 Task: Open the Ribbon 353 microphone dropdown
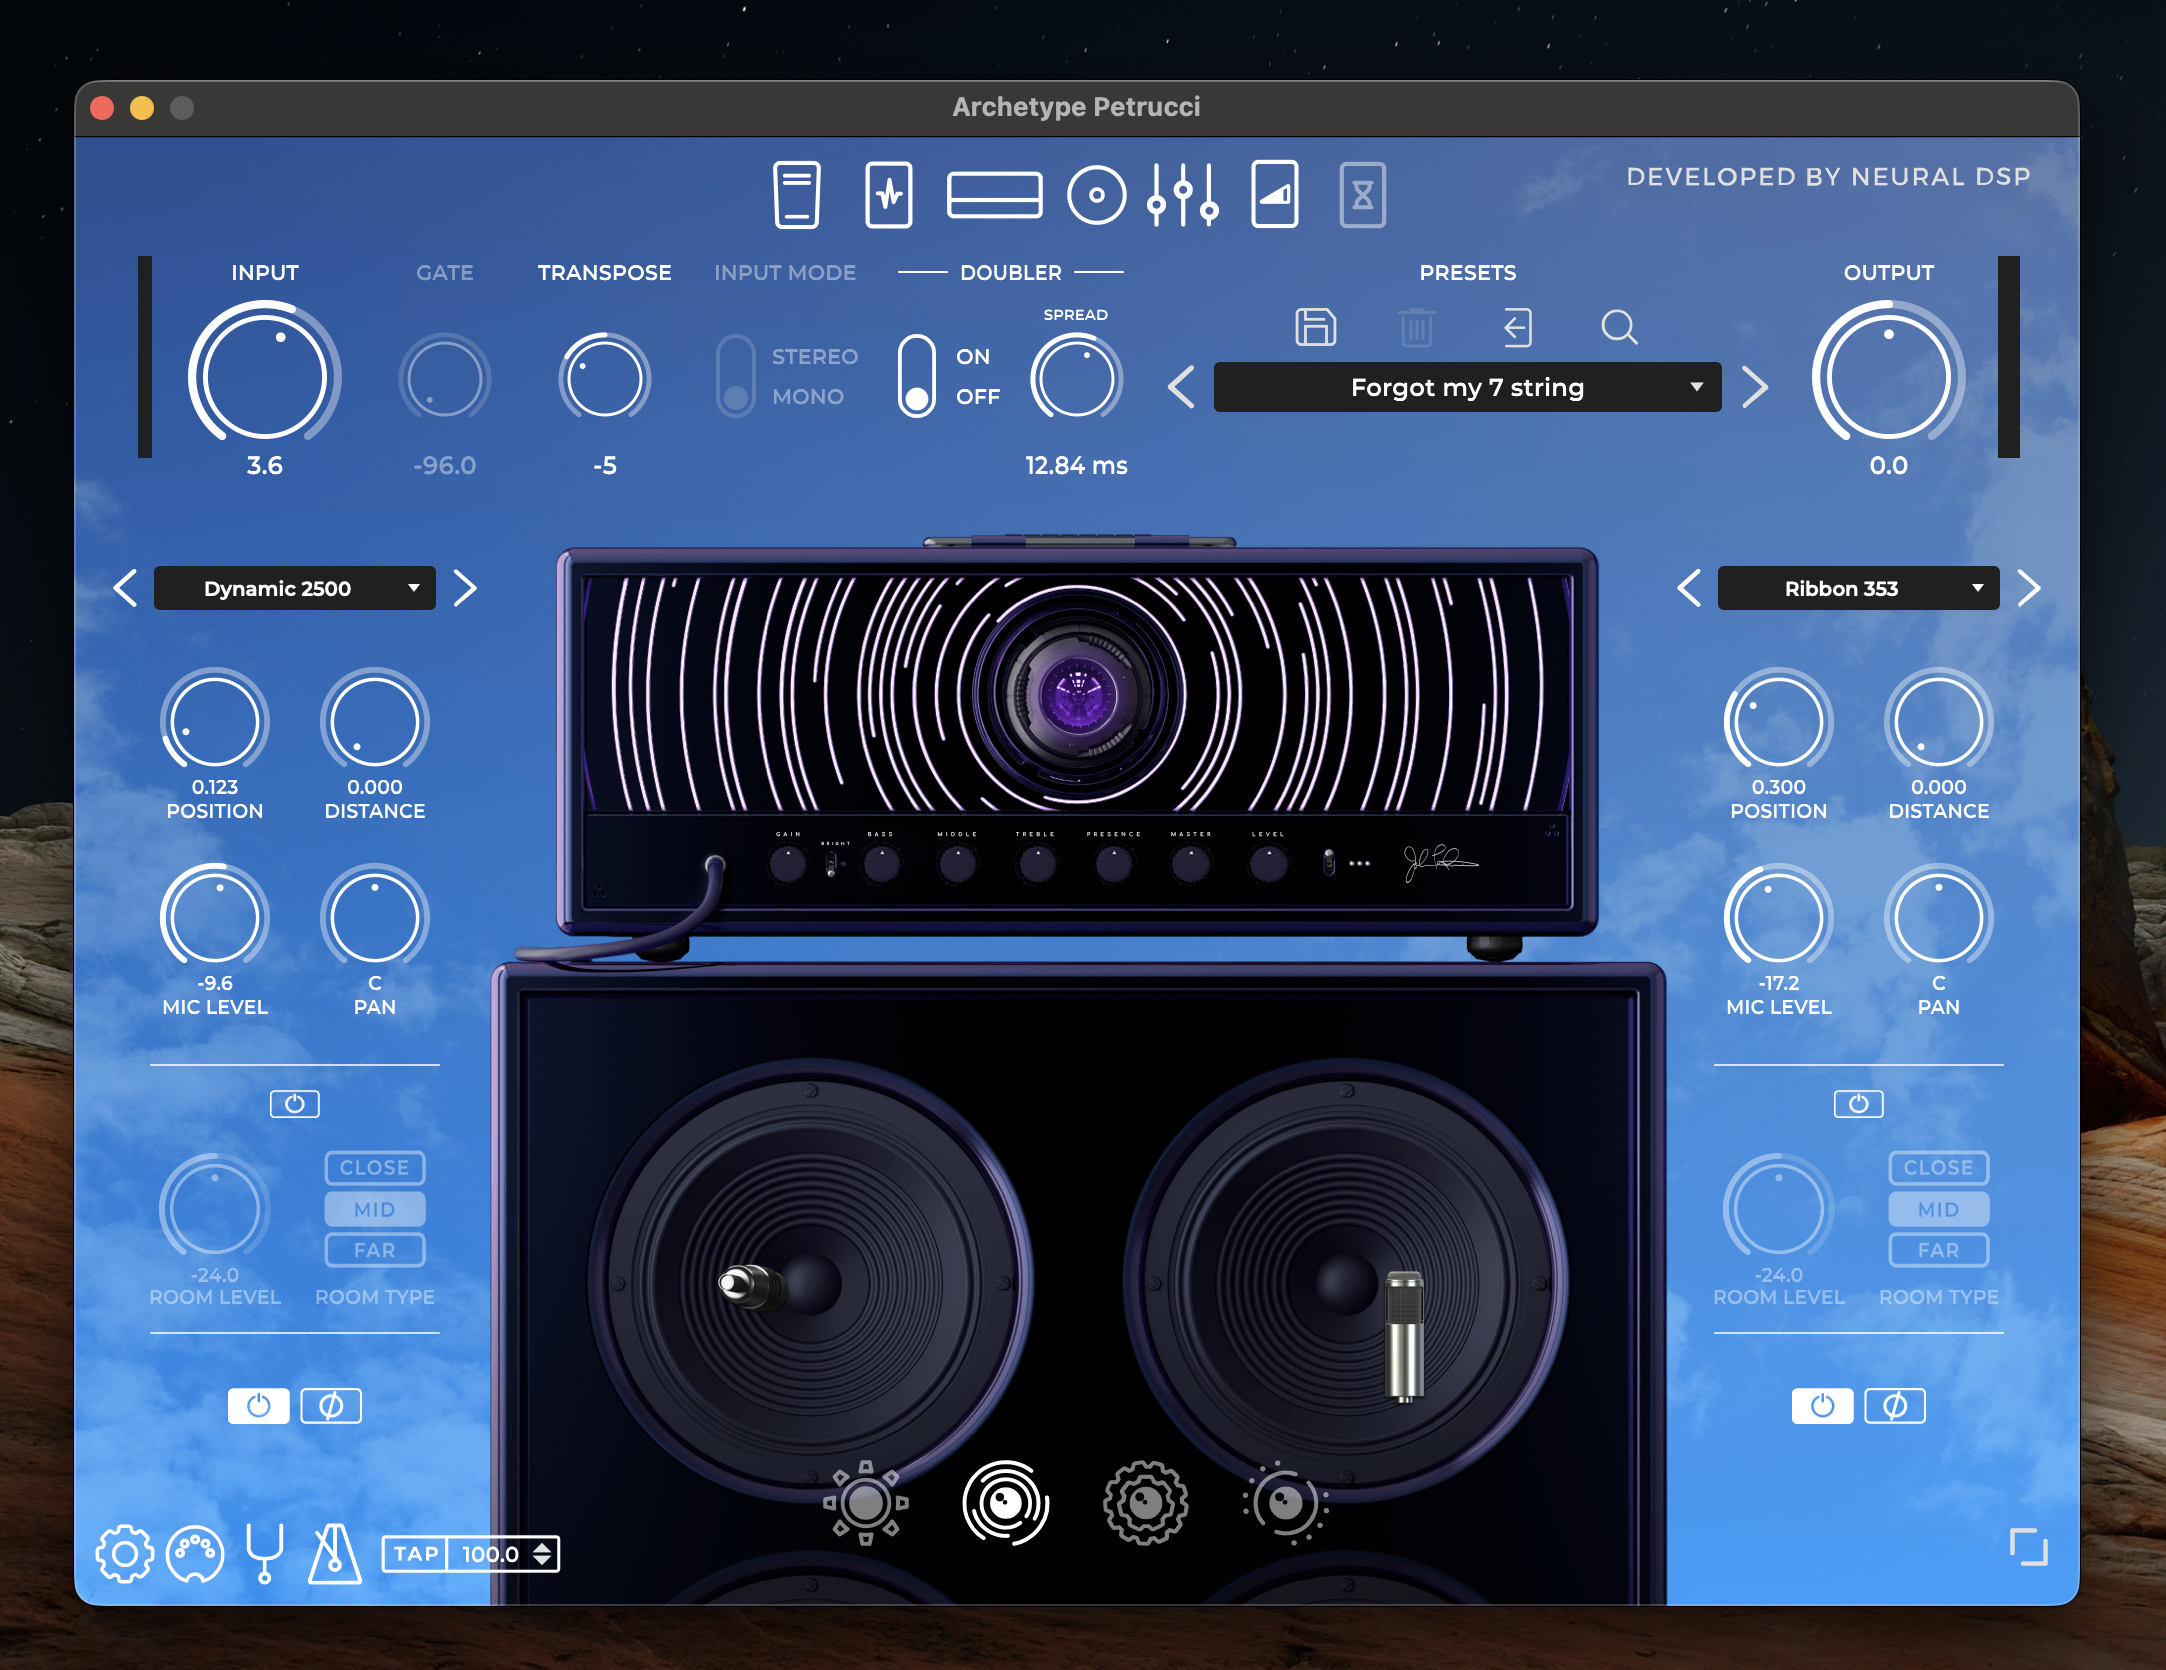tap(1858, 588)
